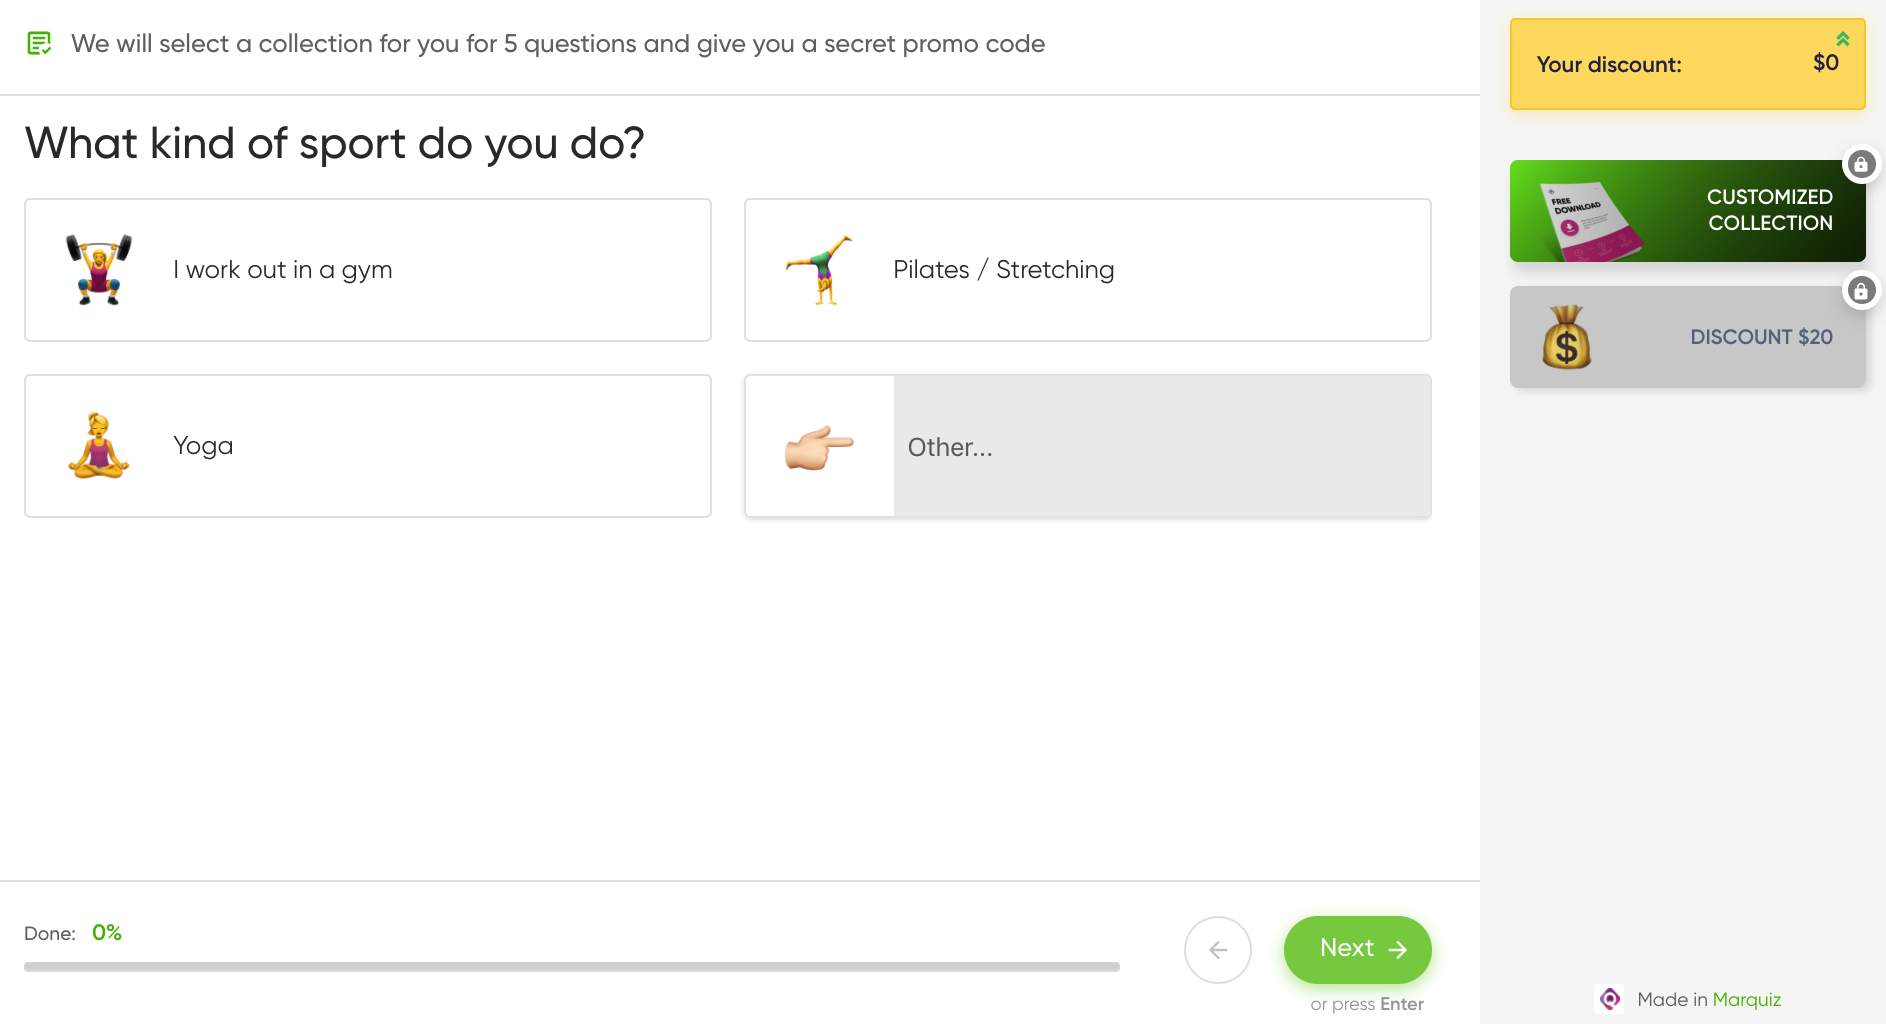This screenshot has height=1024, width=1886.
Task: Click the green checklist icon in header
Action: (x=39, y=44)
